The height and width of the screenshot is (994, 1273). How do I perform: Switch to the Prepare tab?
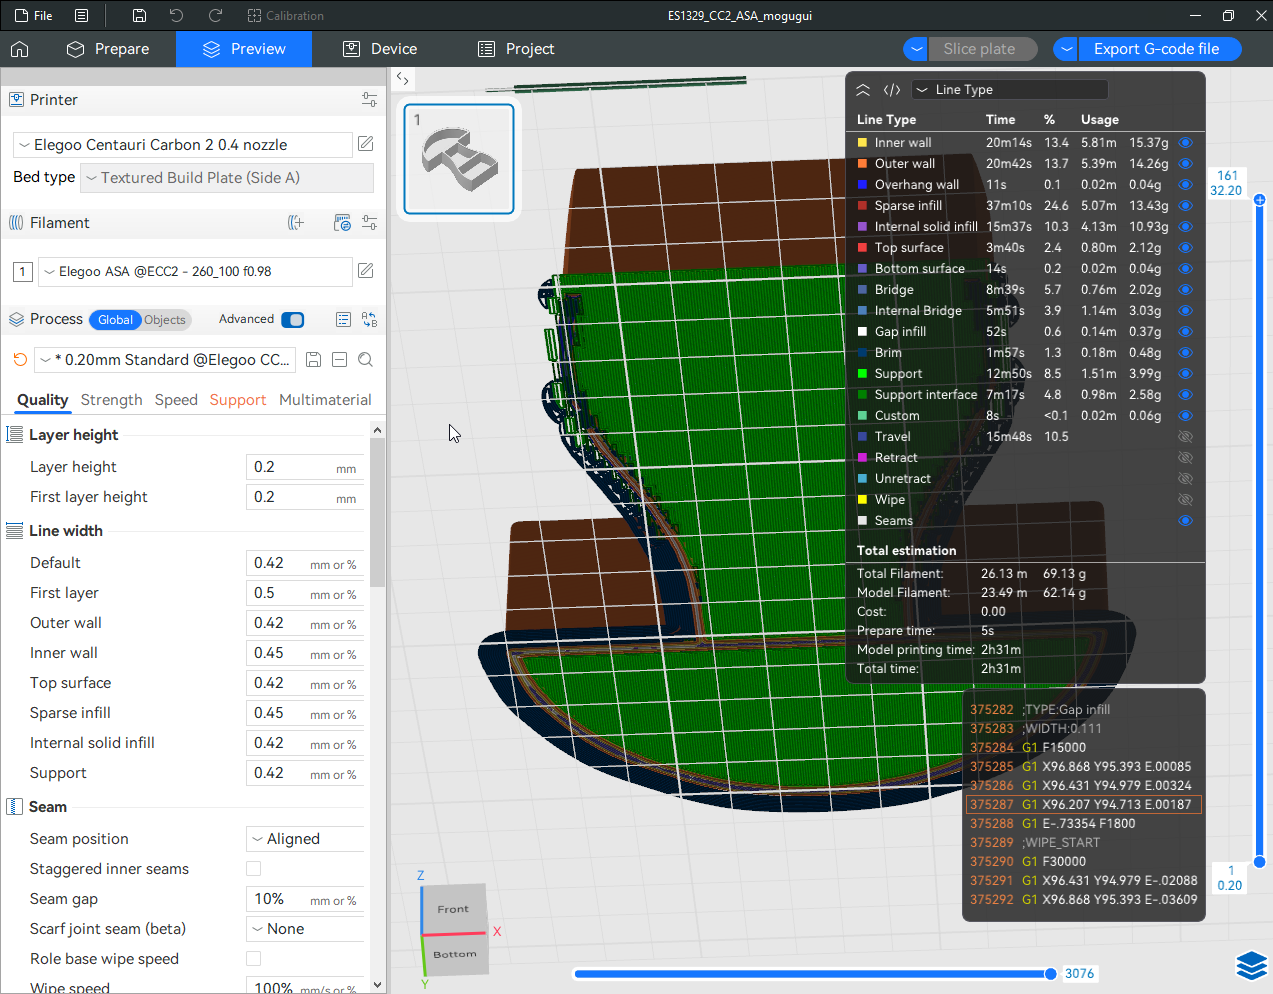[108, 49]
